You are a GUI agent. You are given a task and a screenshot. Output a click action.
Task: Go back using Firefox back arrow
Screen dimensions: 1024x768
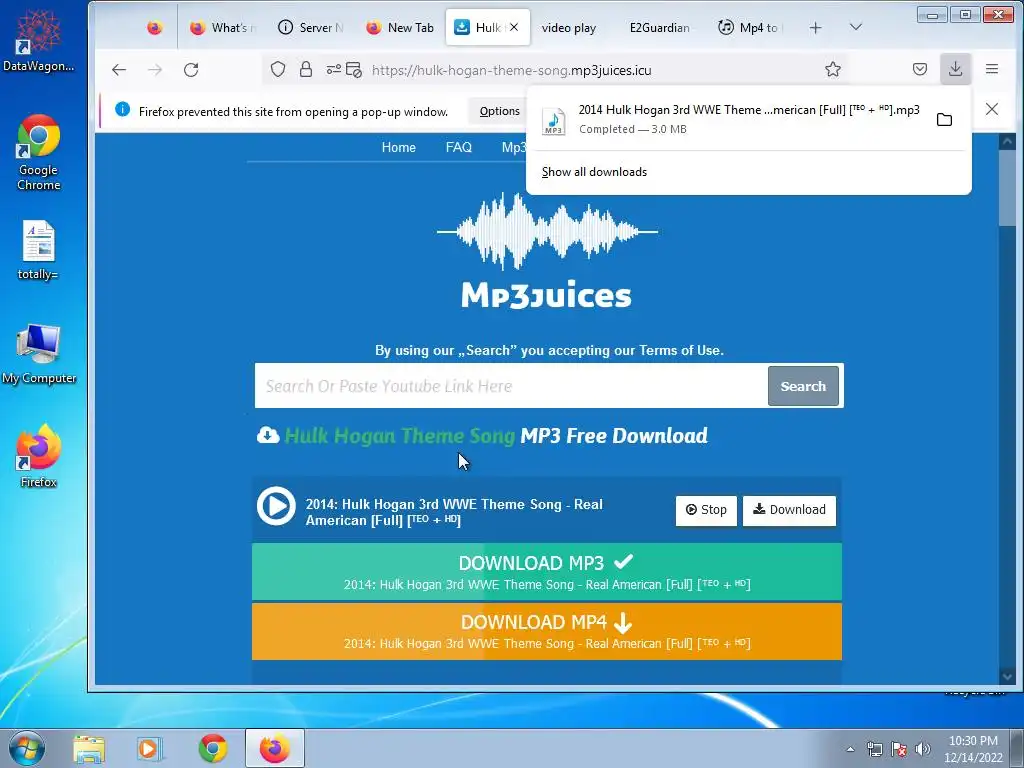point(119,70)
